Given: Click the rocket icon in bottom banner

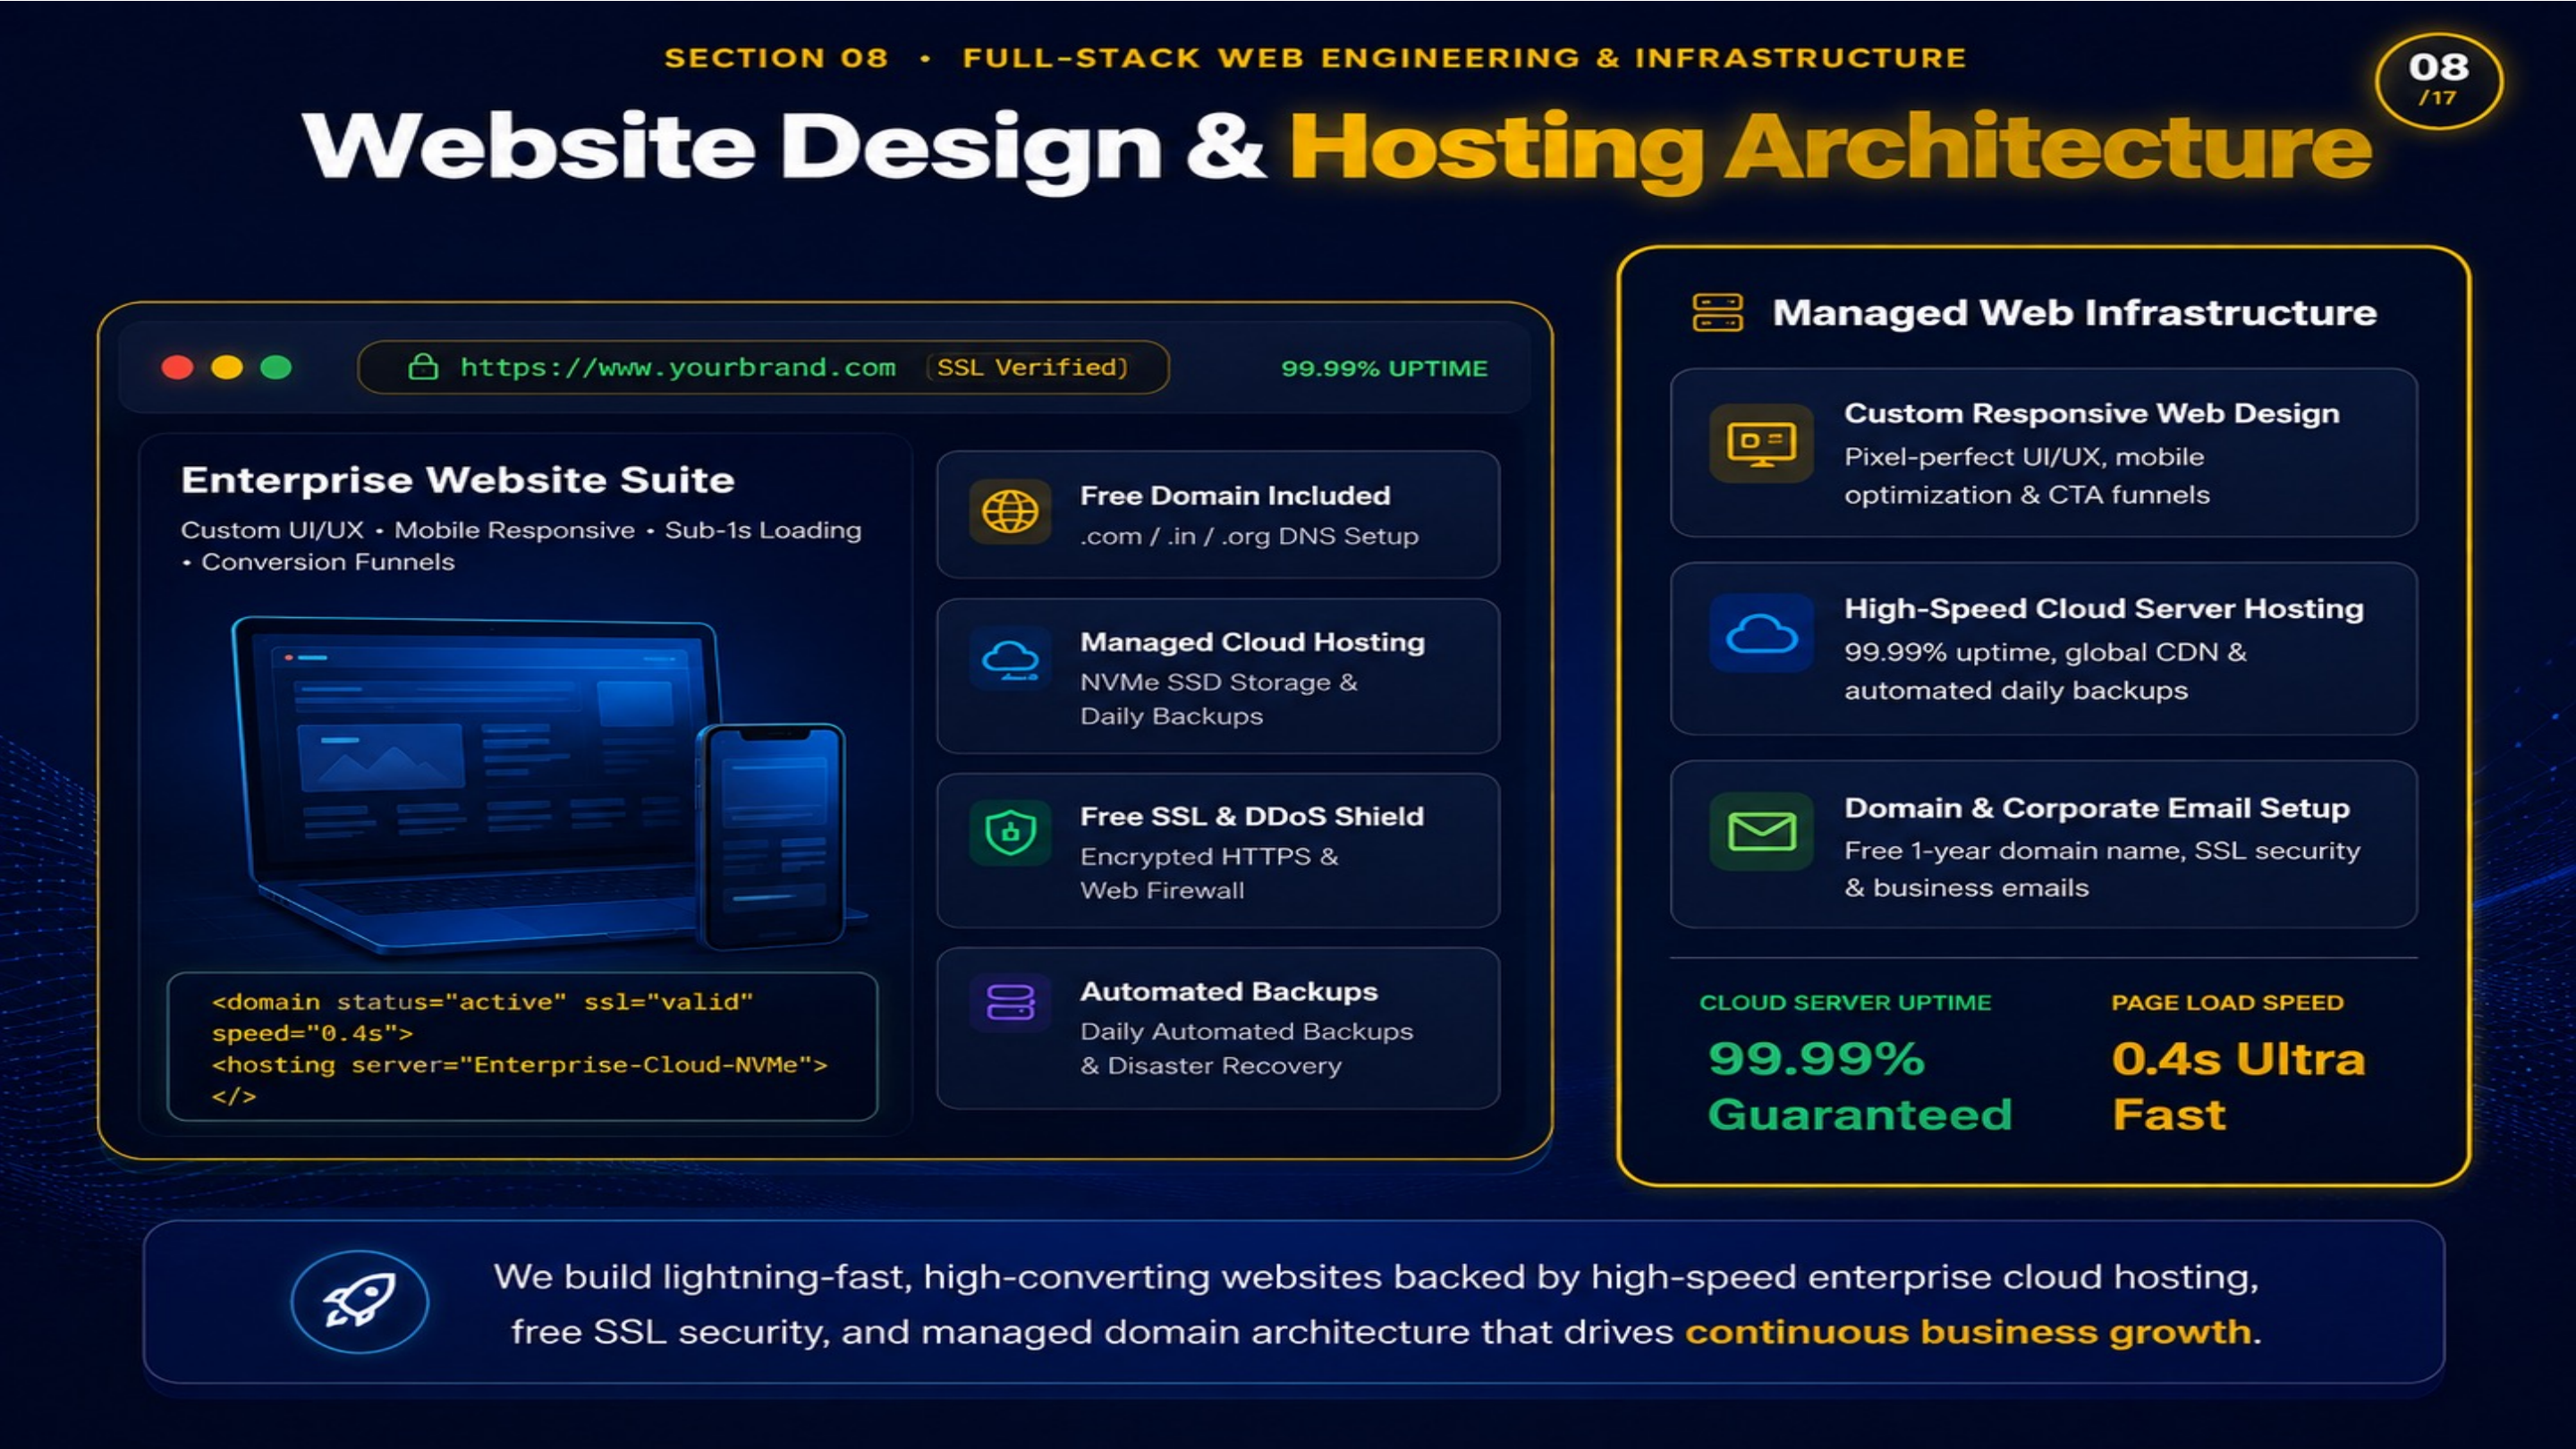Looking at the screenshot, I should pos(359,1301).
